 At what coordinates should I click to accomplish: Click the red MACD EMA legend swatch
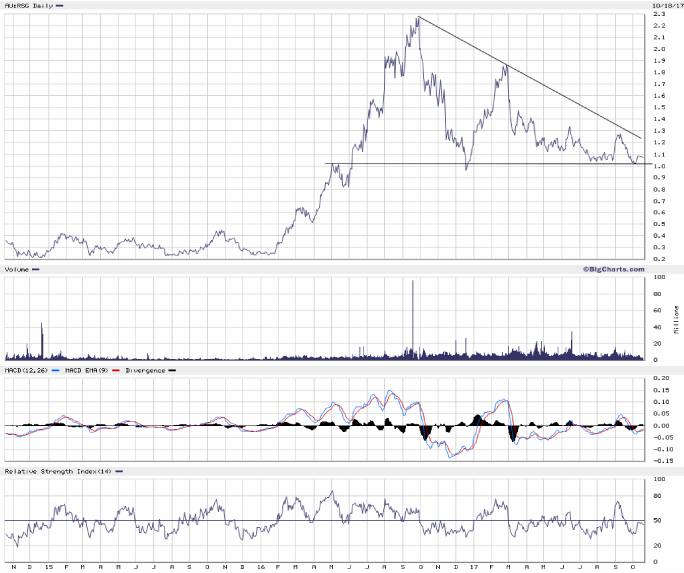coord(116,370)
